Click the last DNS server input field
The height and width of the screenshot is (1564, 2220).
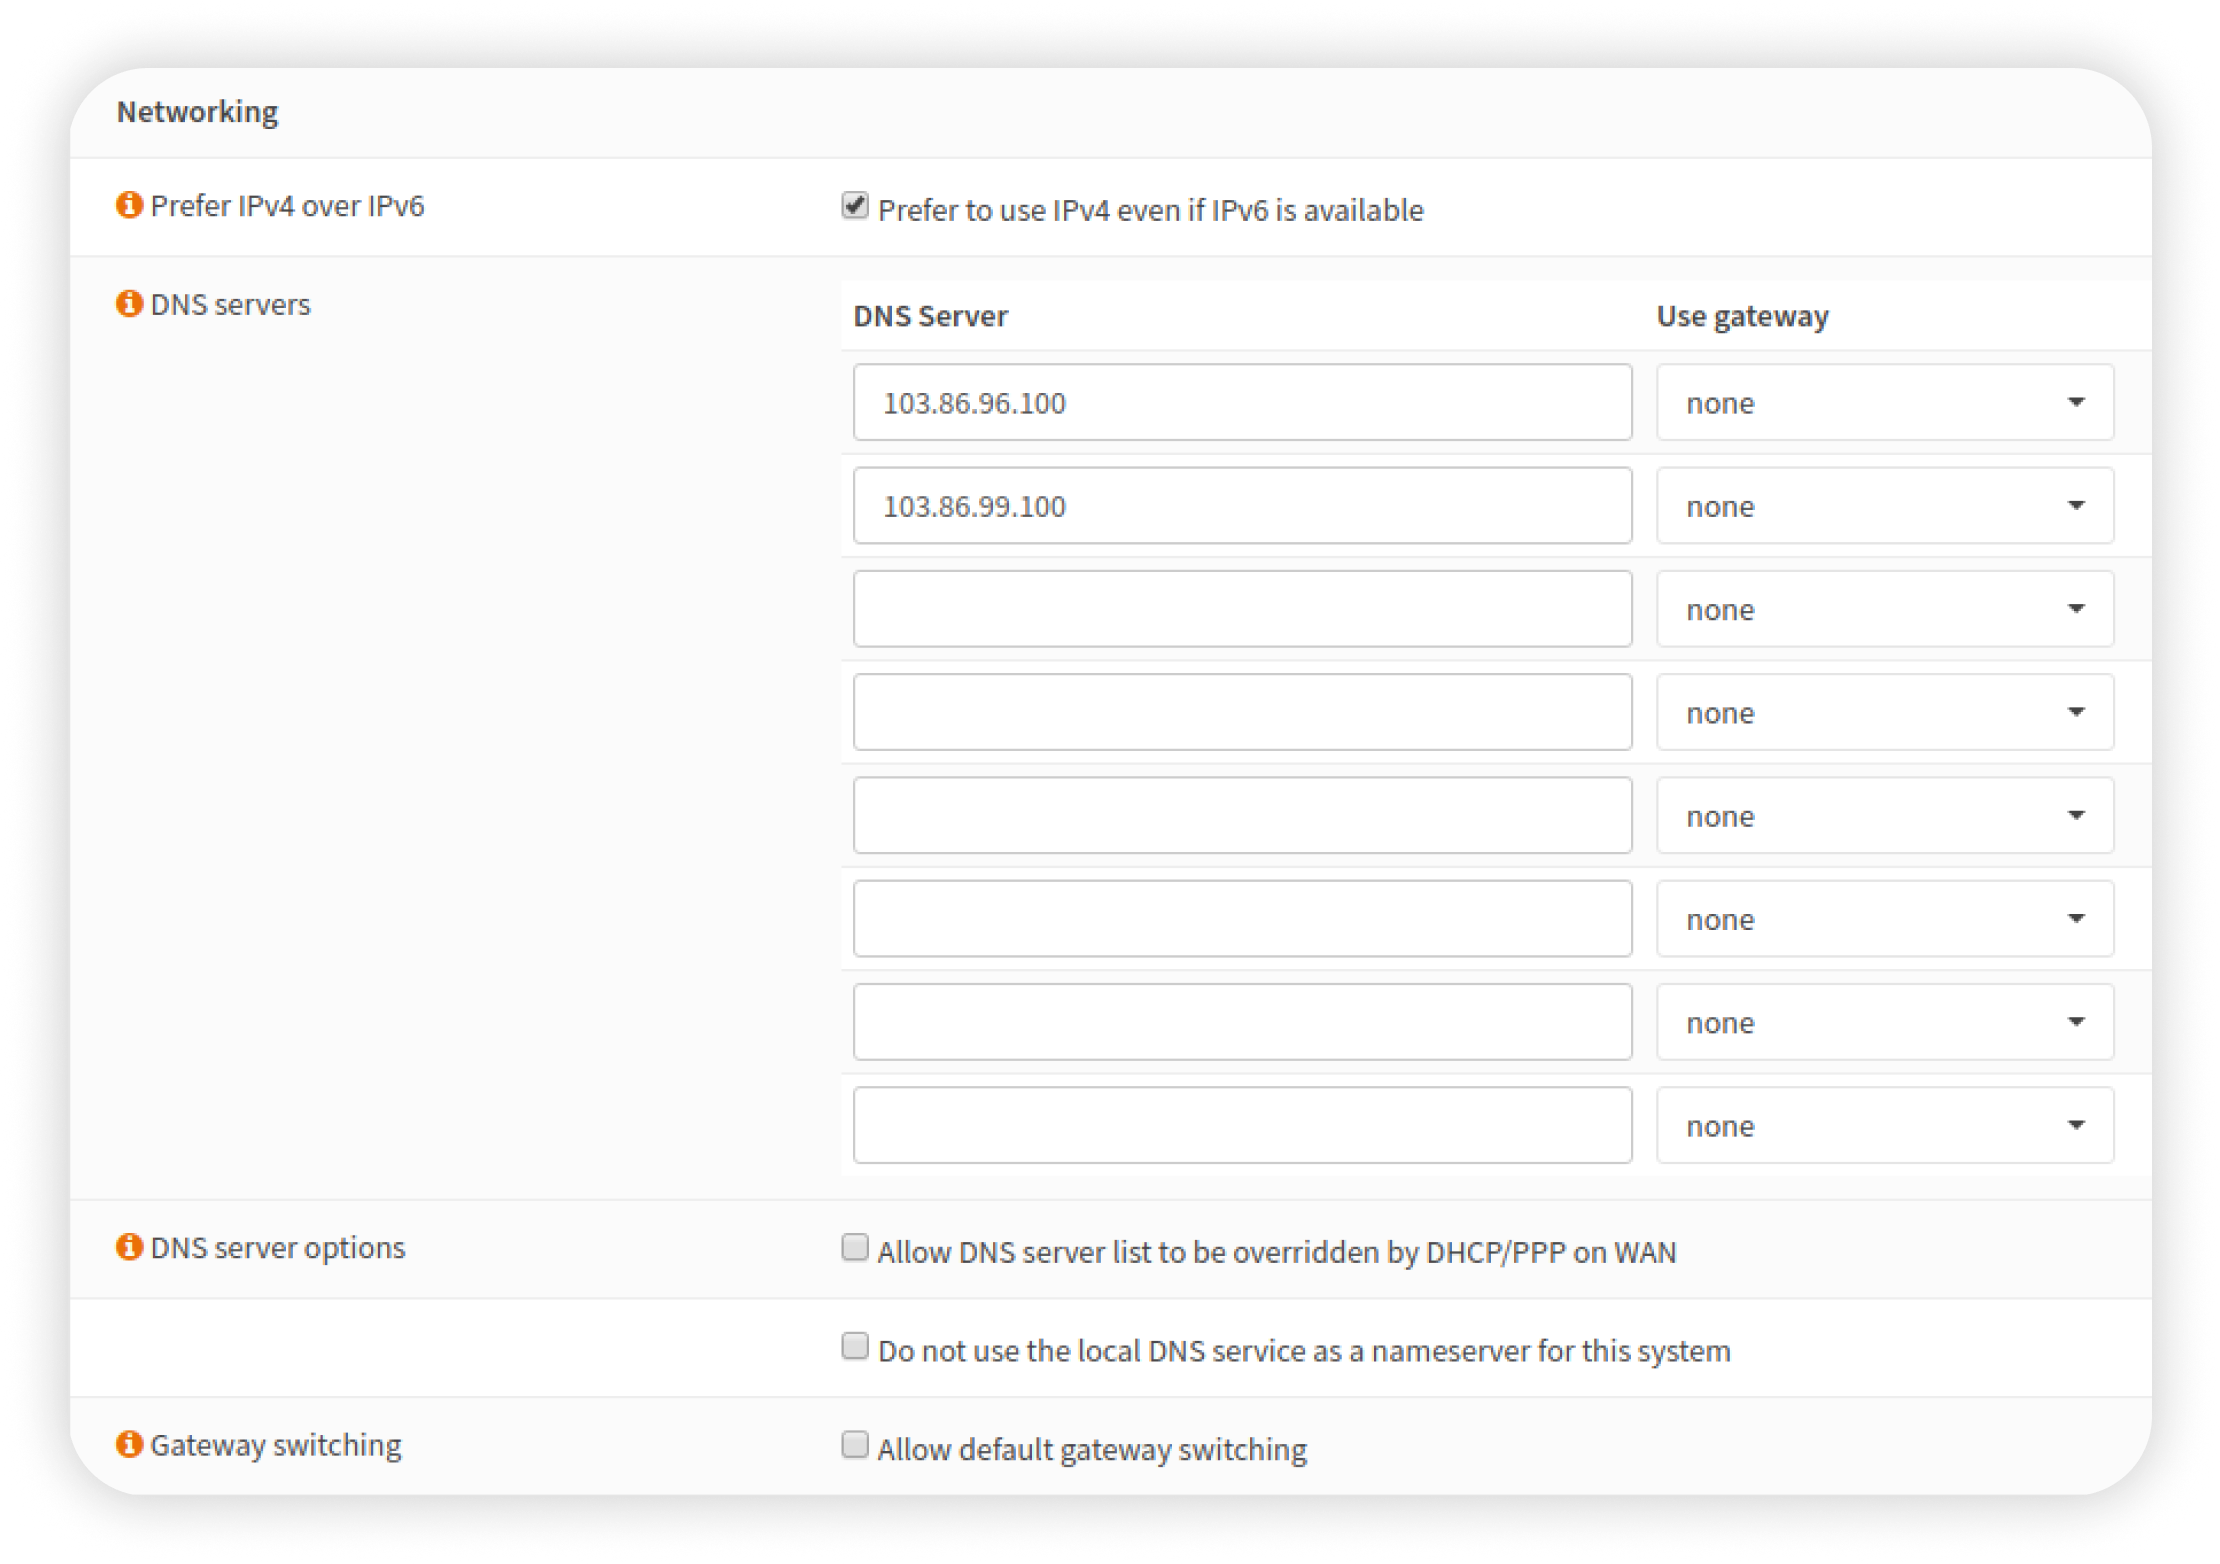pyautogui.click(x=1242, y=1125)
